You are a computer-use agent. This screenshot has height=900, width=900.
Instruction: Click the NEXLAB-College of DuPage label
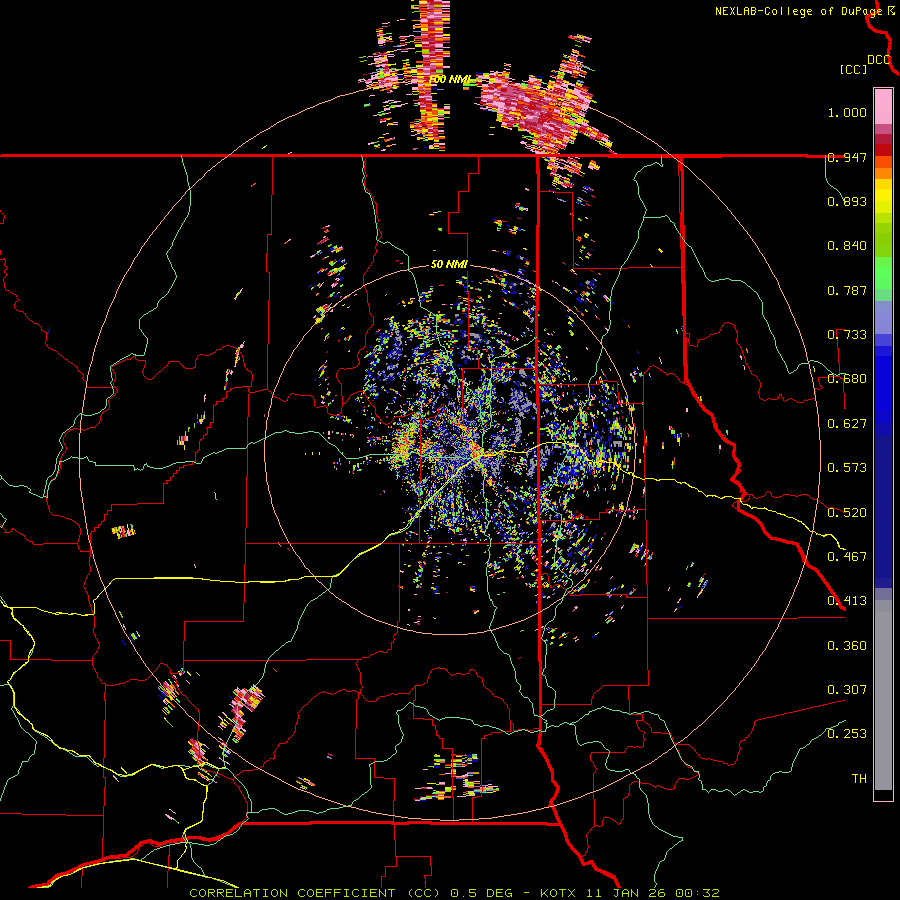[x=798, y=11]
